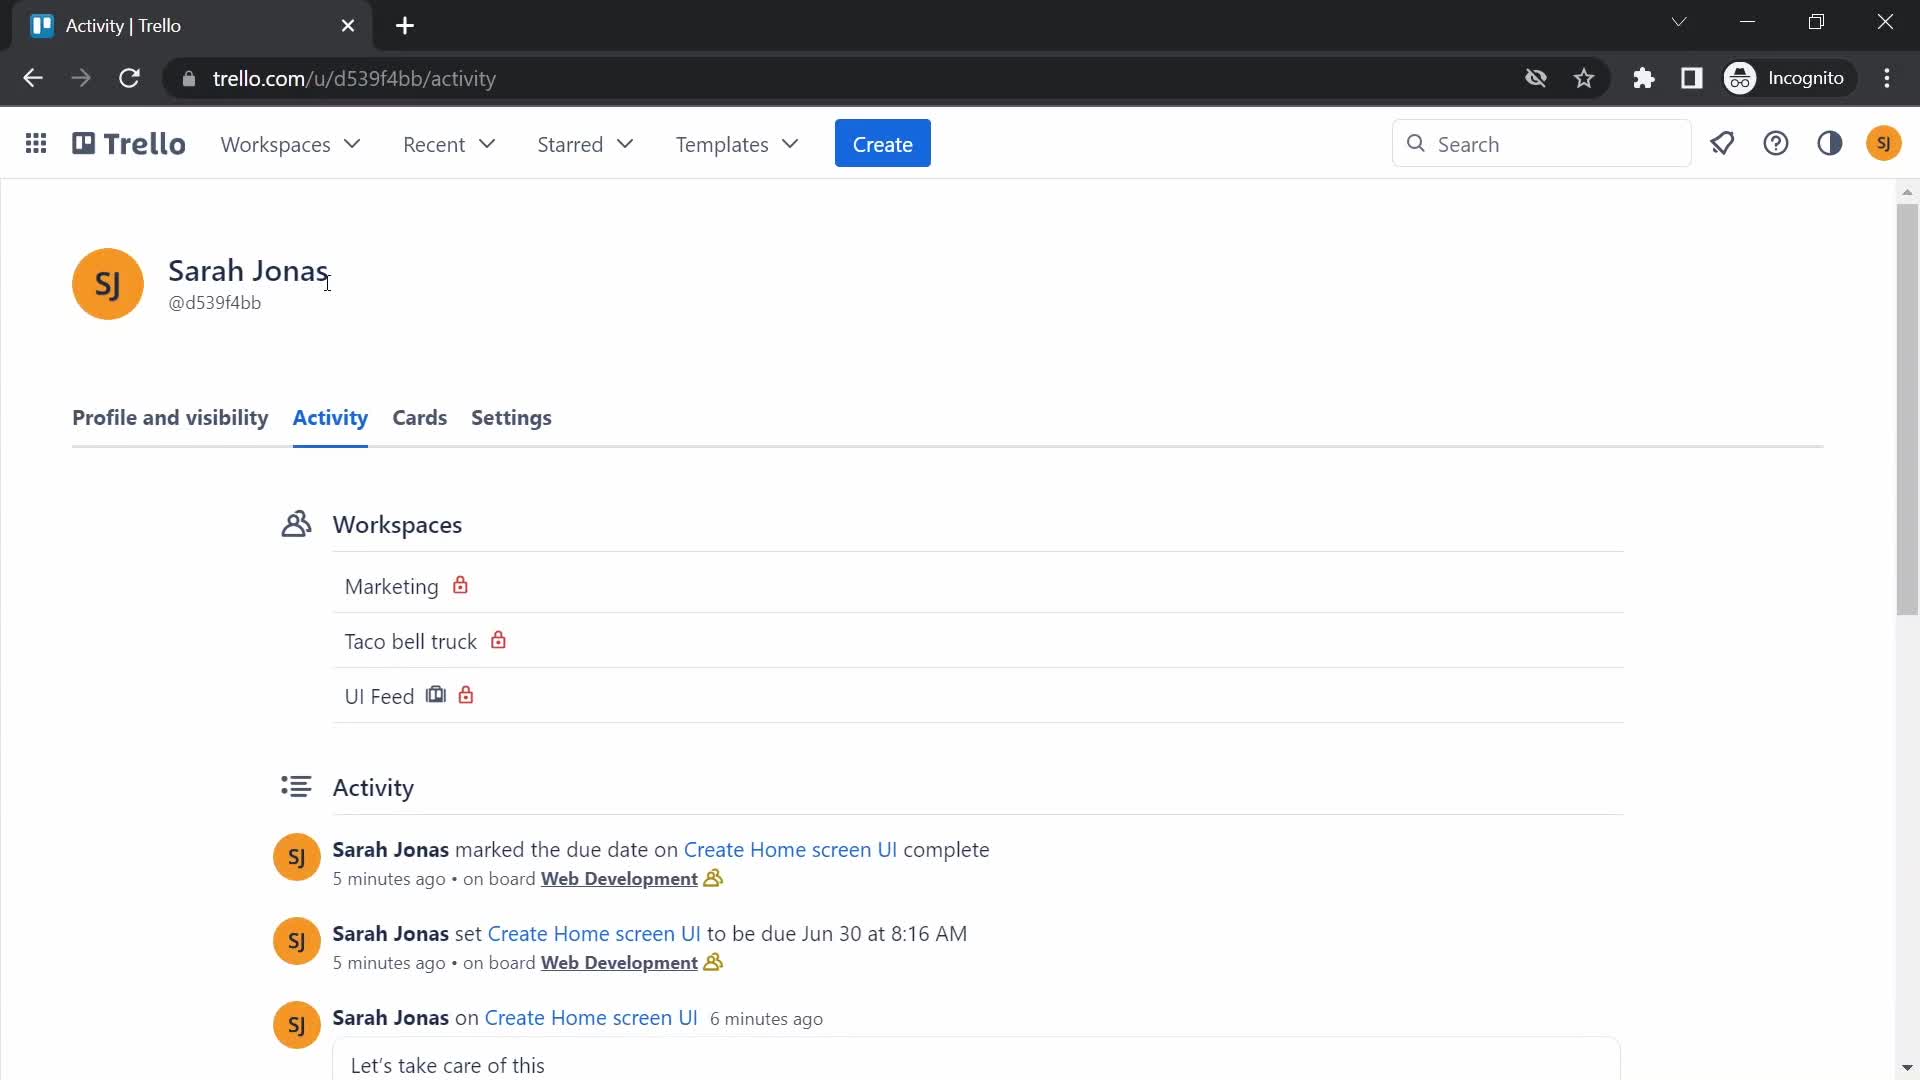The image size is (1920, 1080).
Task: Switch to the Cards tab
Action: coord(419,417)
